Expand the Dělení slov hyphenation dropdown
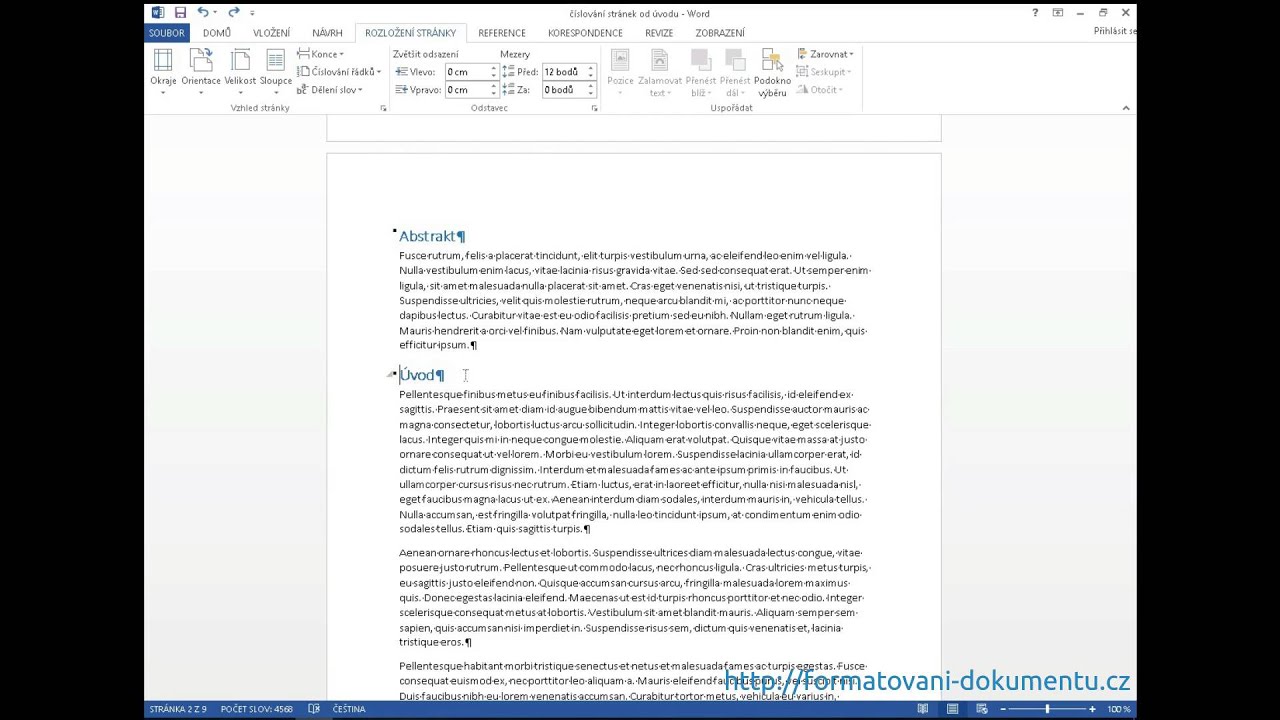 329,90
